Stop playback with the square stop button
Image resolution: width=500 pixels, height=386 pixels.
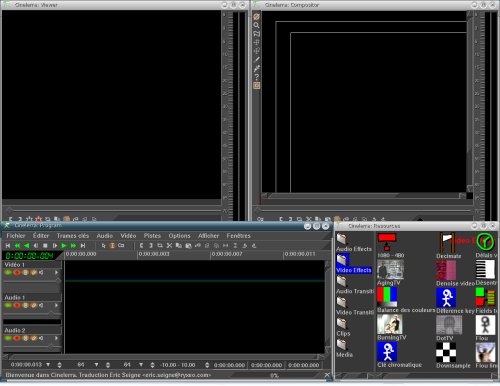pos(45,246)
